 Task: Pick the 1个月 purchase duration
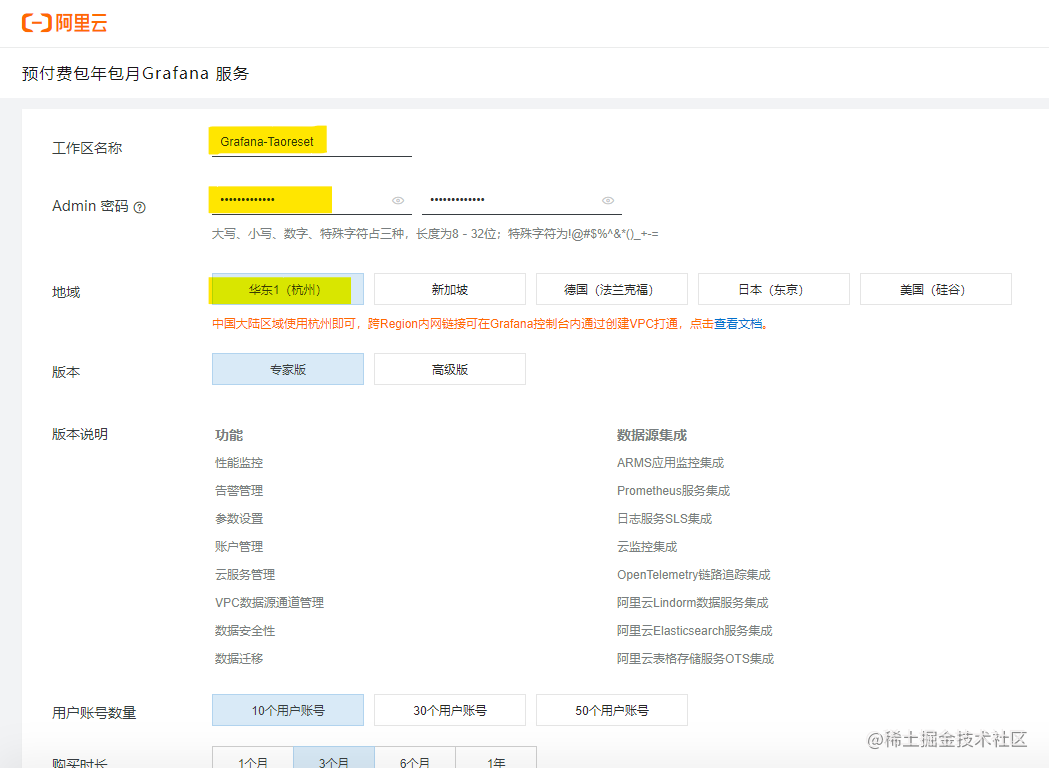pos(253,758)
